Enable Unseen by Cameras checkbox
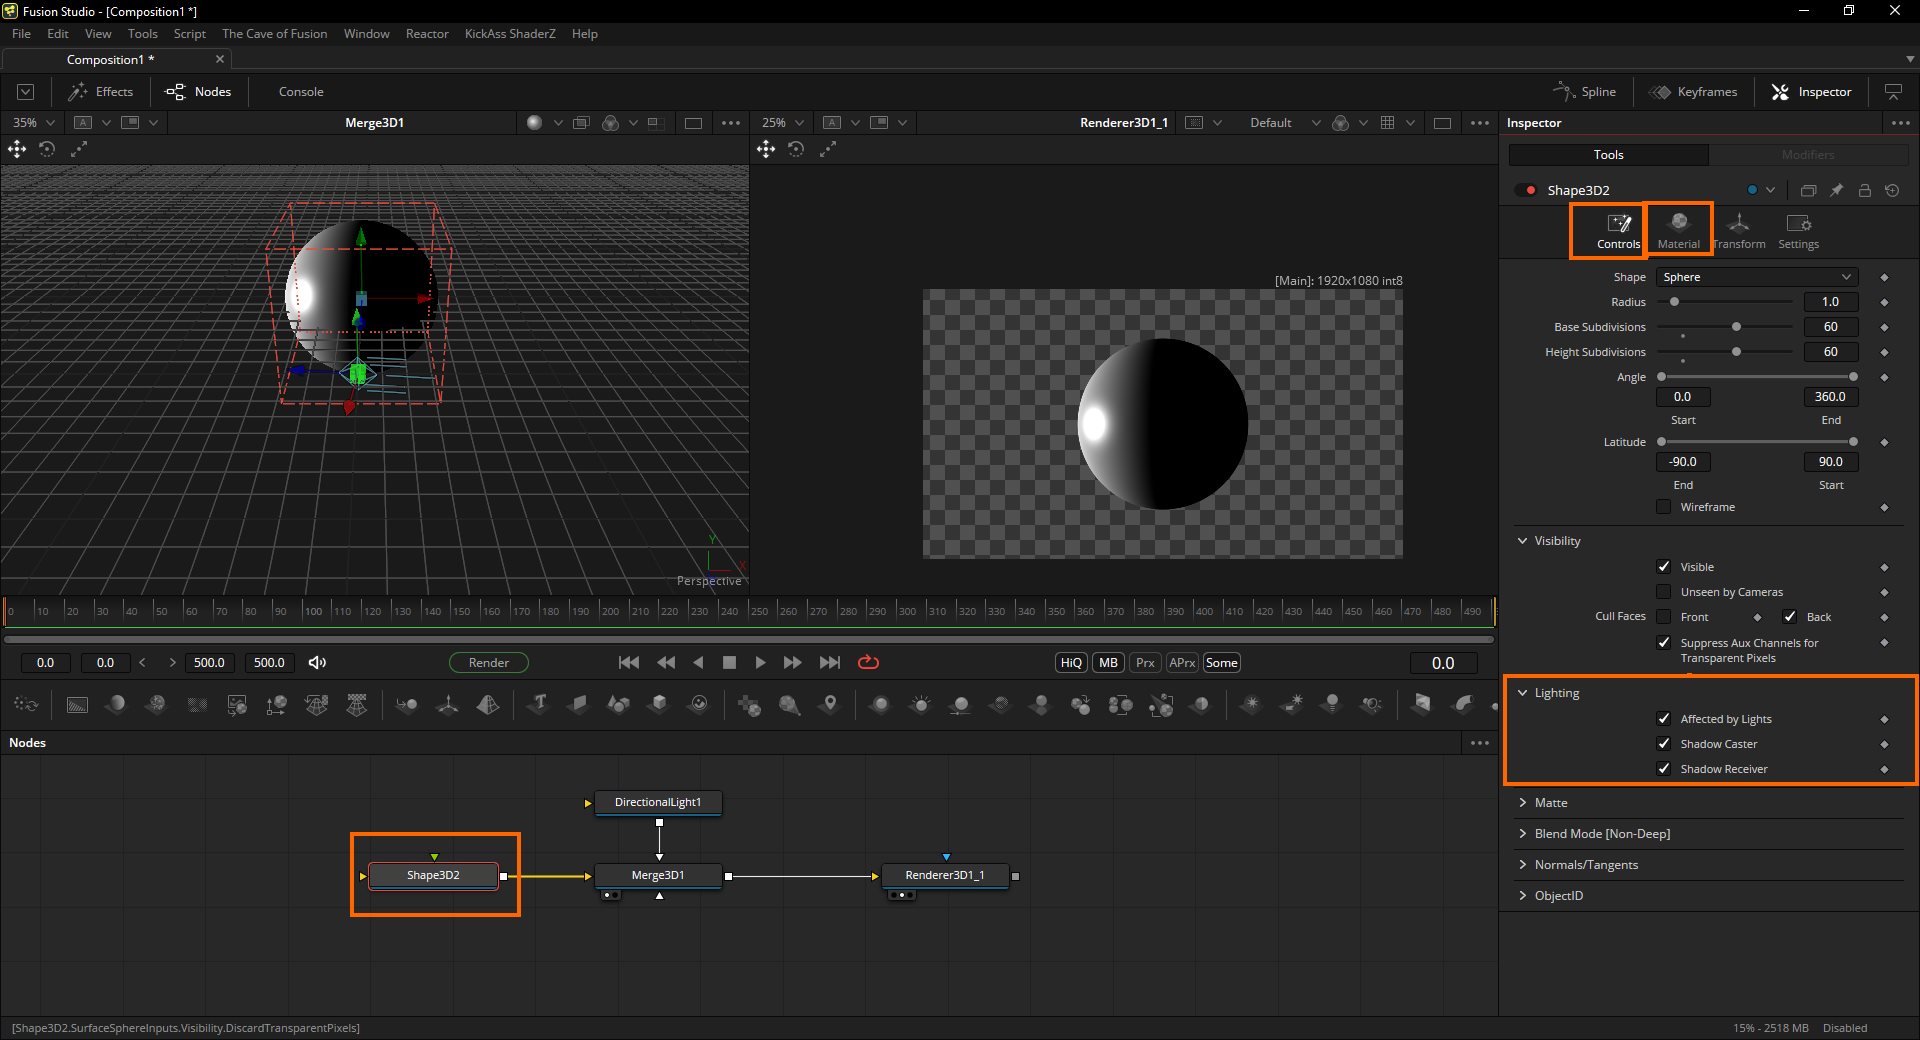 point(1664,592)
